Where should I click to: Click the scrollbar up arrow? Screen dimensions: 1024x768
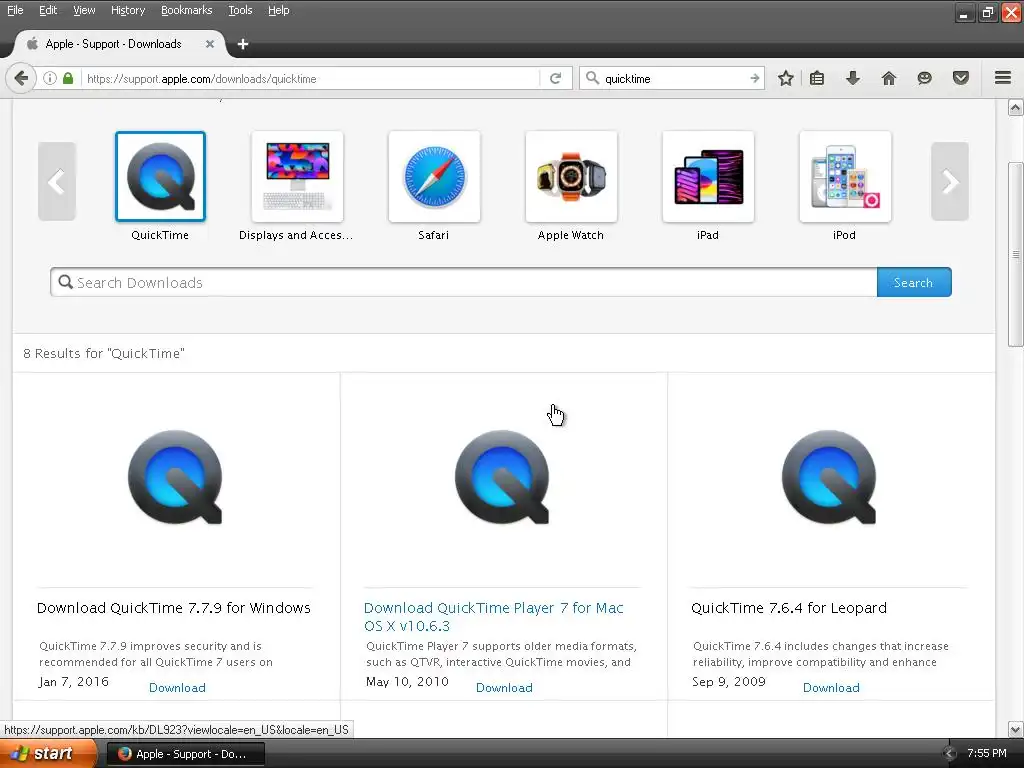click(x=1016, y=108)
